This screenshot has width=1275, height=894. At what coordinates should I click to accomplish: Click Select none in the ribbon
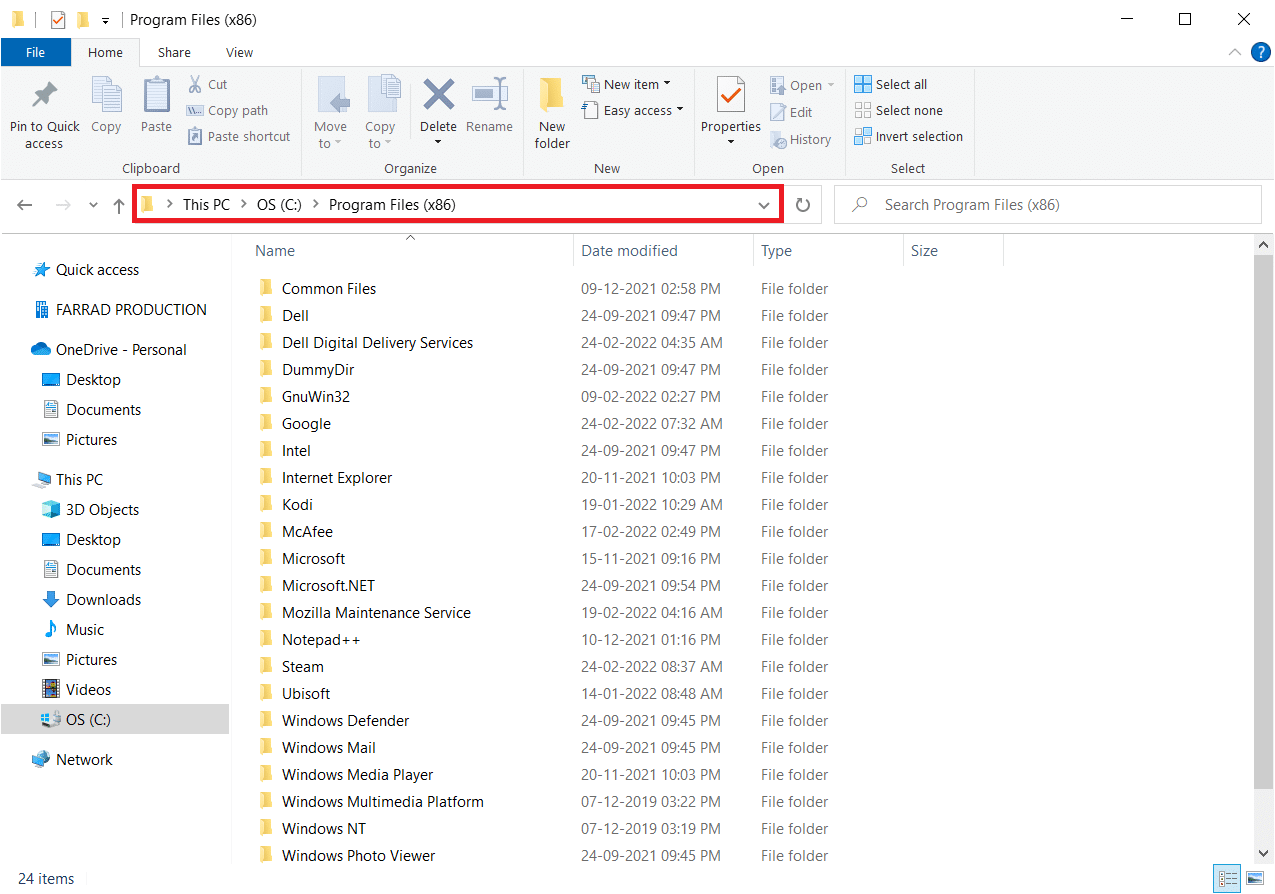[898, 111]
